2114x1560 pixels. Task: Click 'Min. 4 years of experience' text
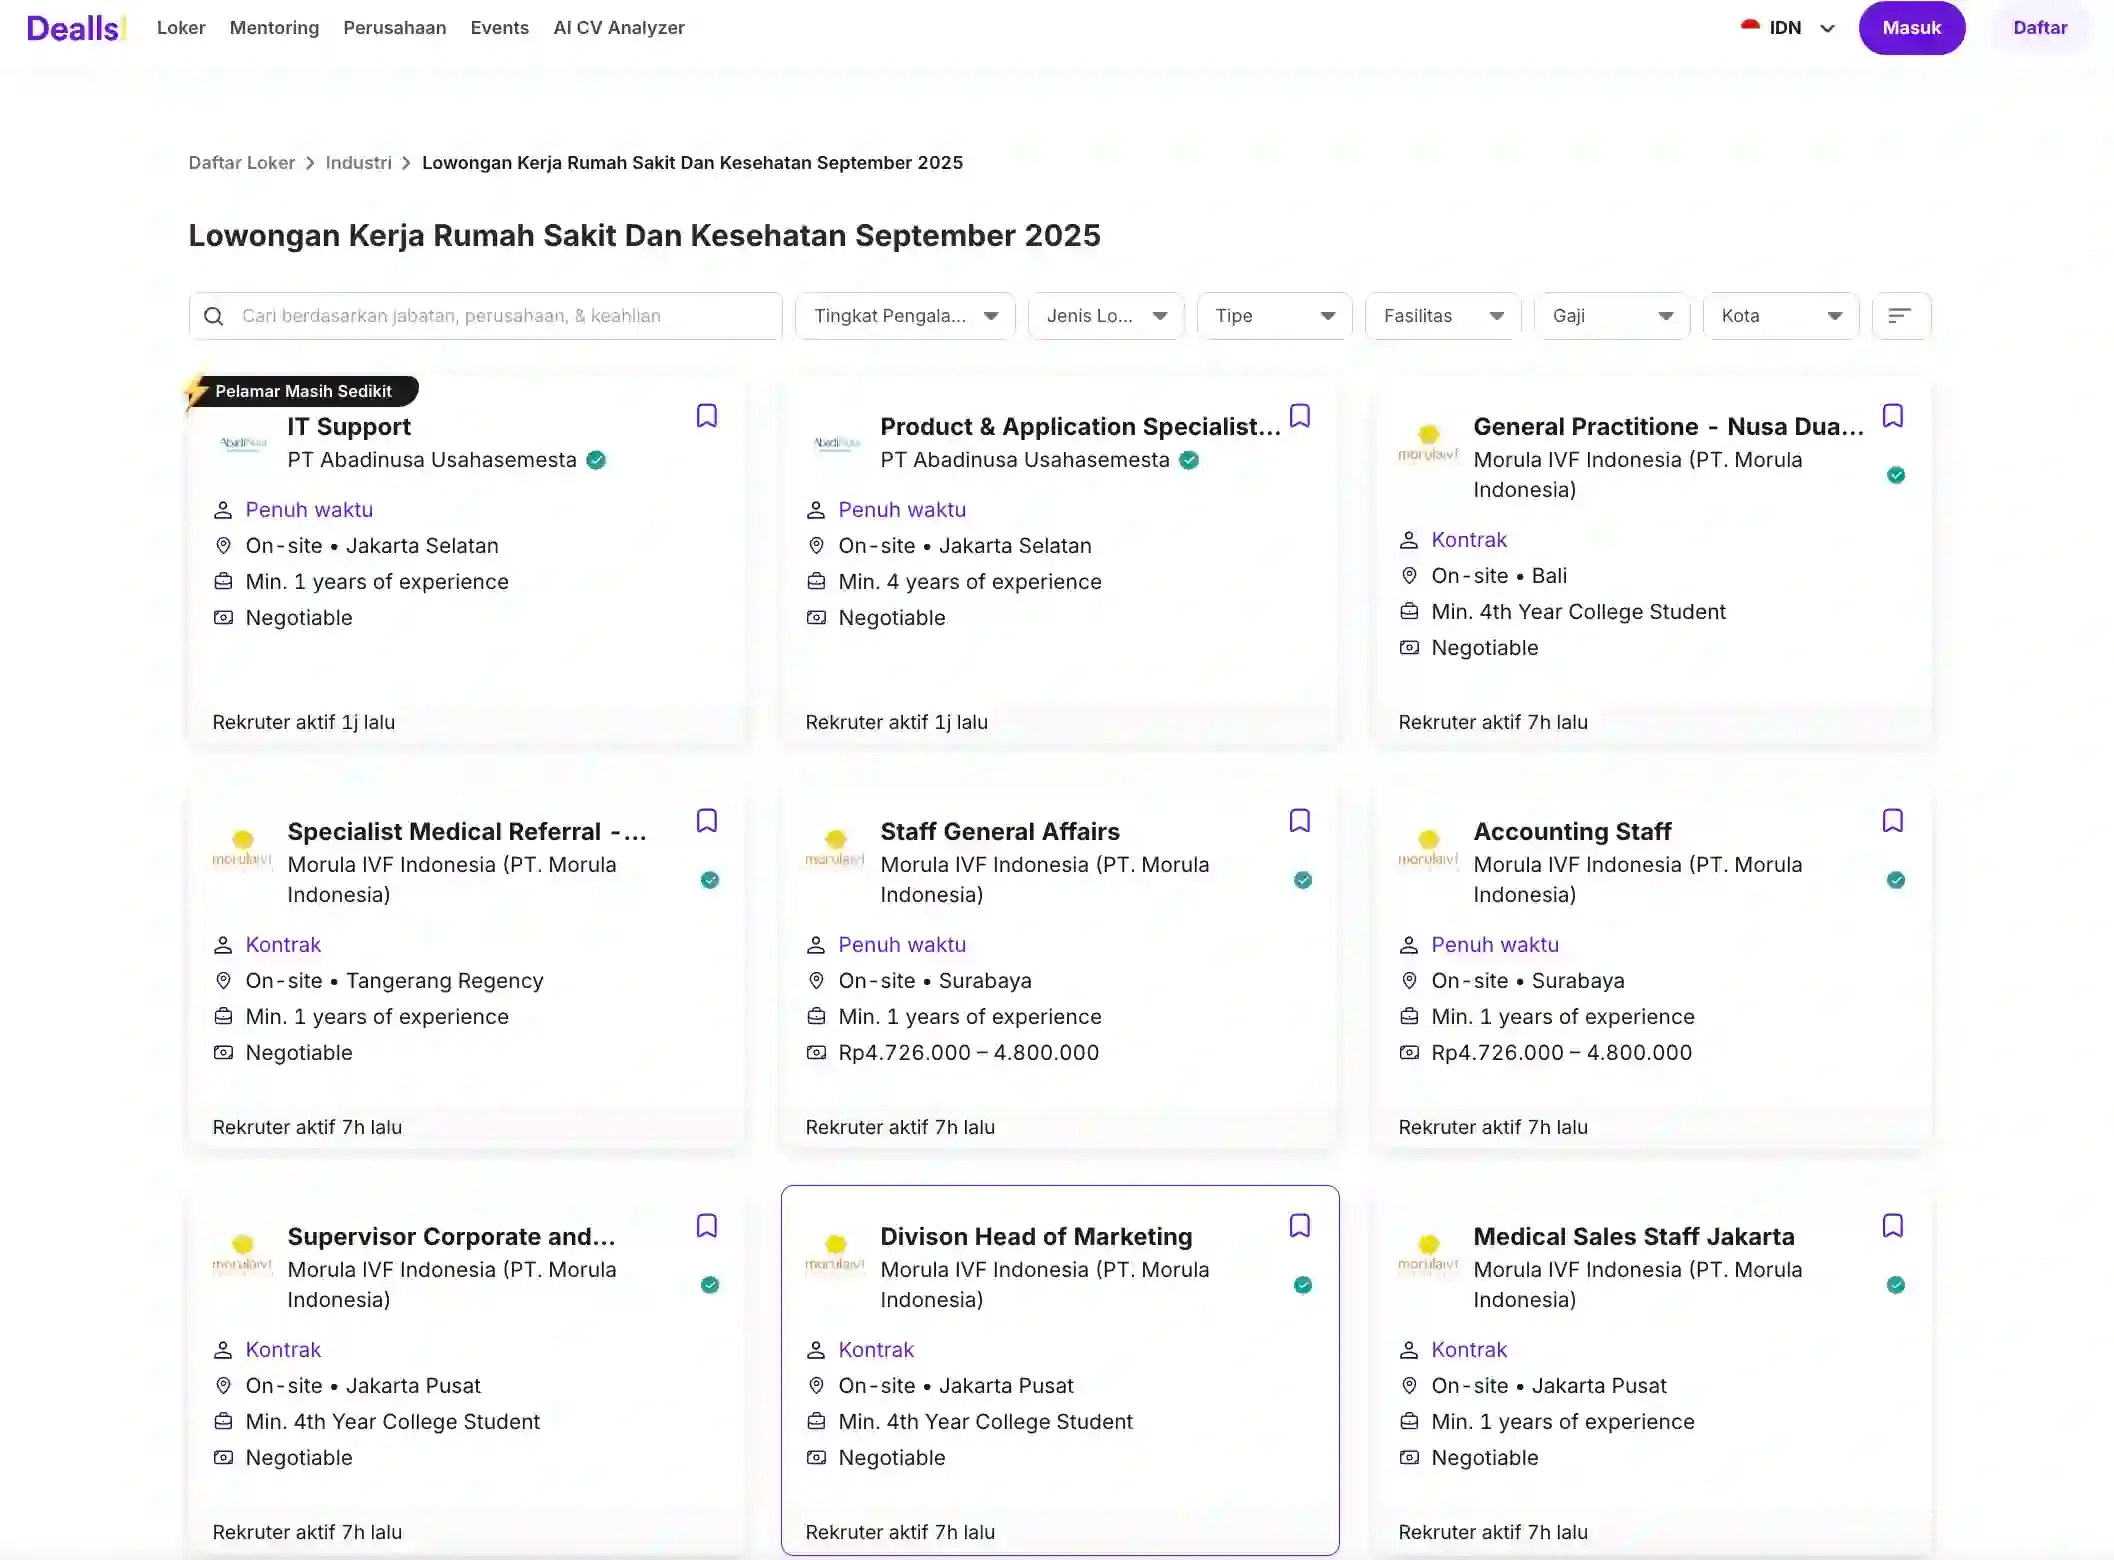point(969,582)
